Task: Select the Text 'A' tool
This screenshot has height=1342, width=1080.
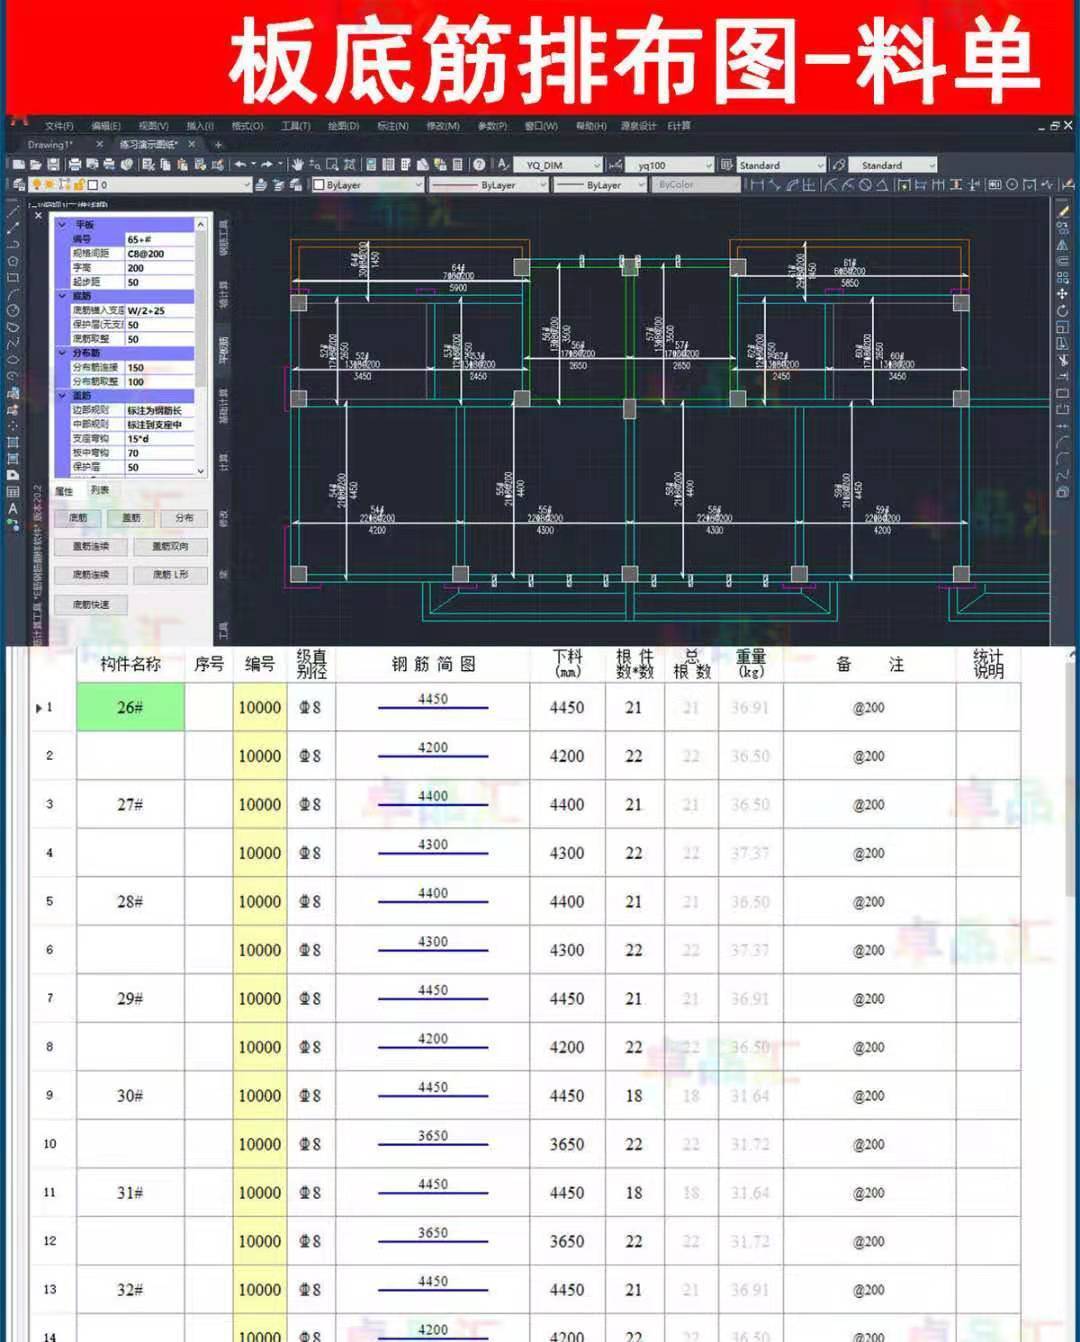Action: click(x=13, y=508)
